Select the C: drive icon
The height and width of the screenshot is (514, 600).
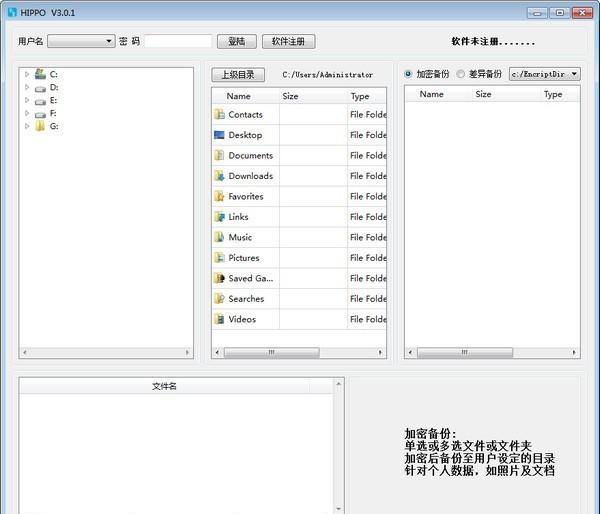click(x=40, y=74)
